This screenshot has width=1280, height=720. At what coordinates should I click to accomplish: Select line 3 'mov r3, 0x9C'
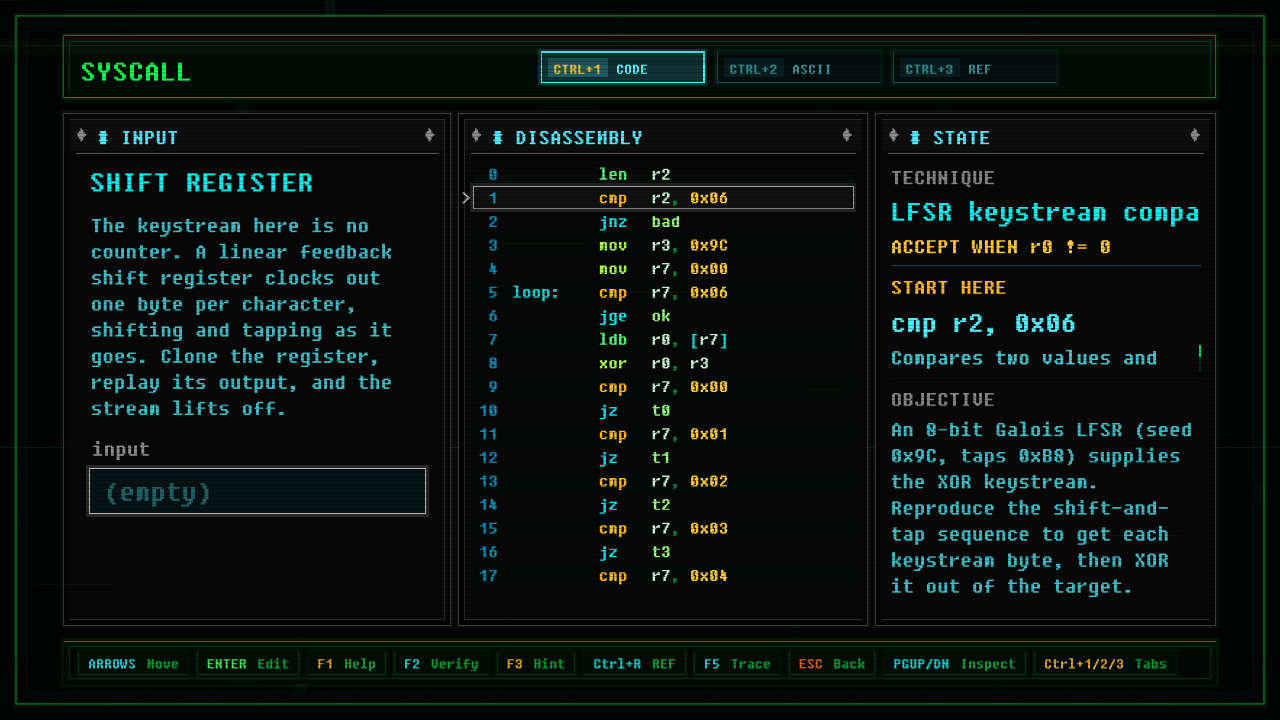(x=663, y=245)
